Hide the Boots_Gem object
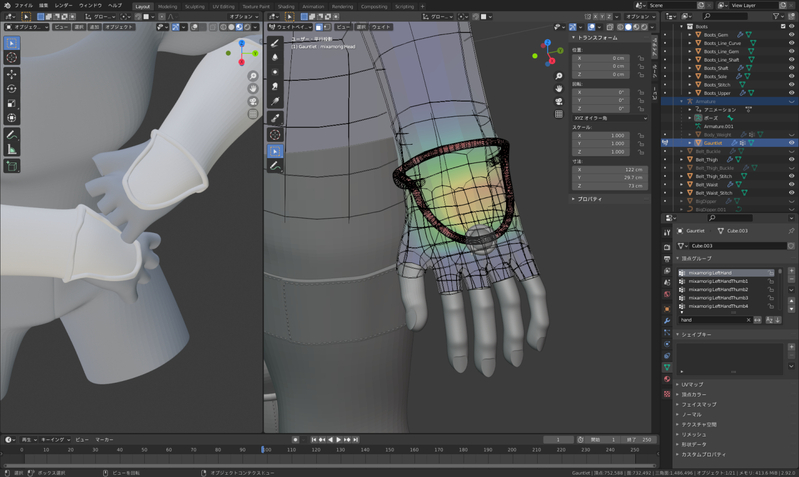This screenshot has width=799, height=477. [x=791, y=33]
